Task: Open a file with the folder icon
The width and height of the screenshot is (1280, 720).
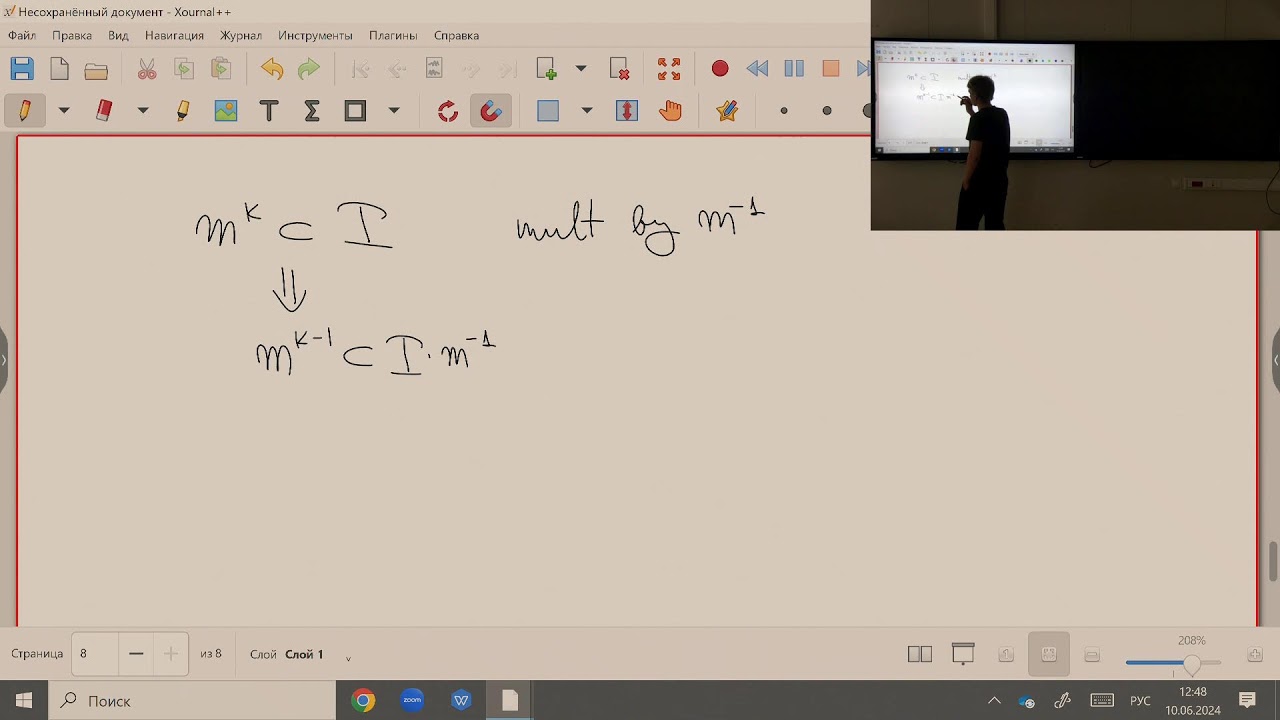Action: 96,70
